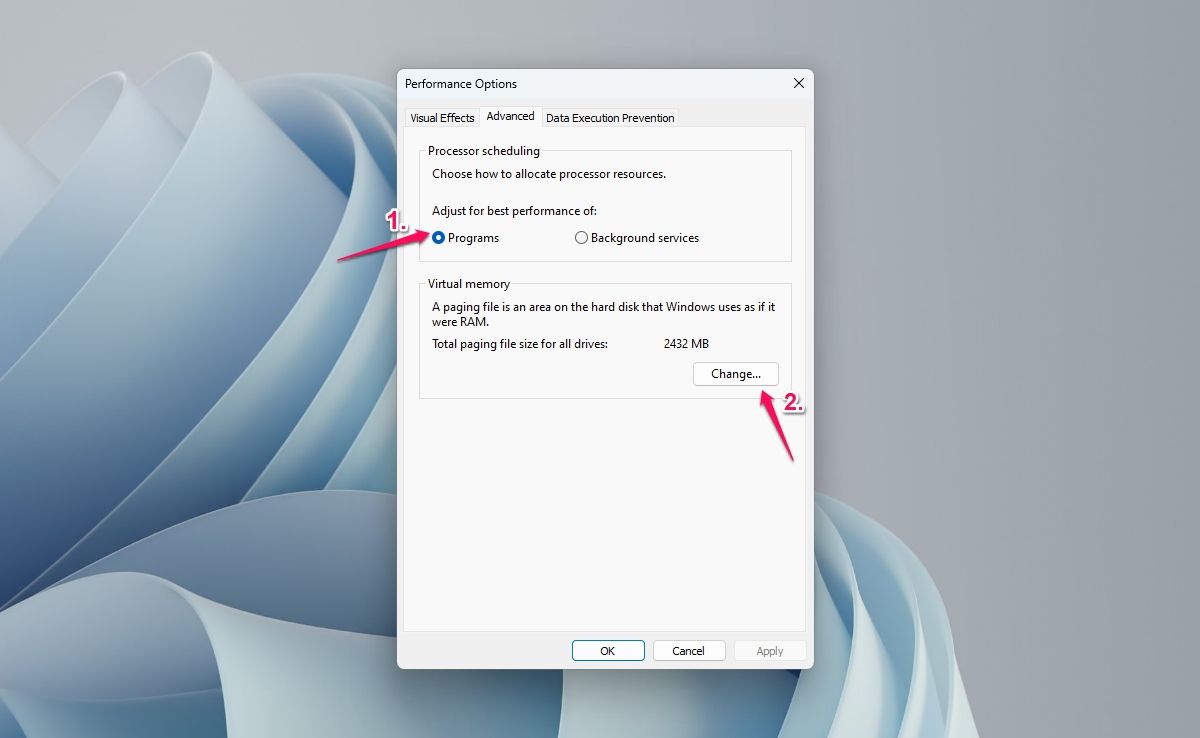This screenshot has height=738, width=1200.
Task: Select the Programs radio button
Action: click(x=439, y=238)
